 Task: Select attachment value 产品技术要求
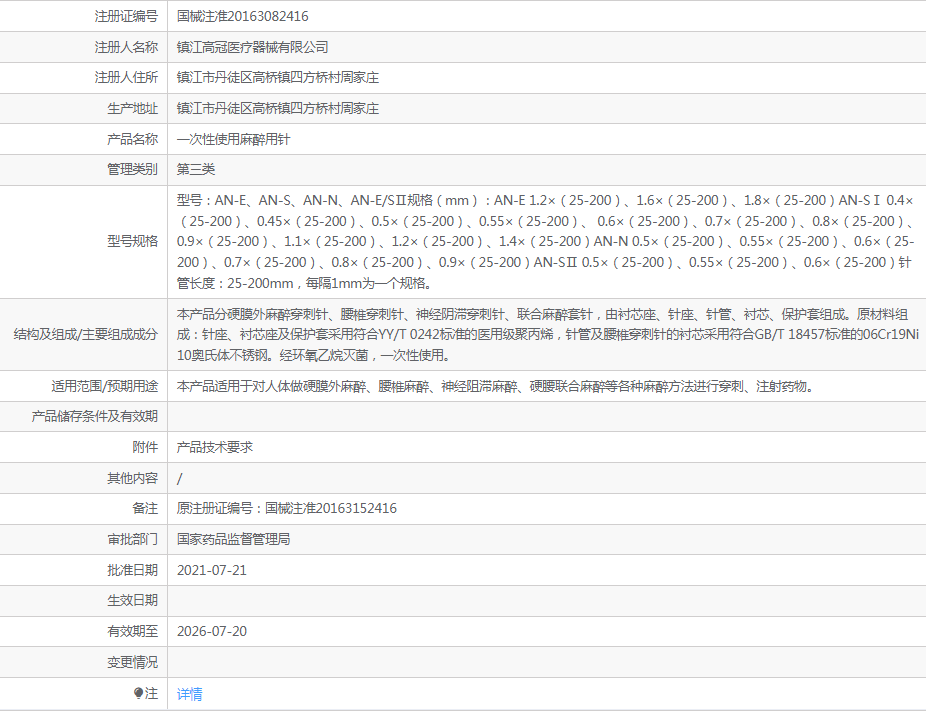(x=215, y=448)
